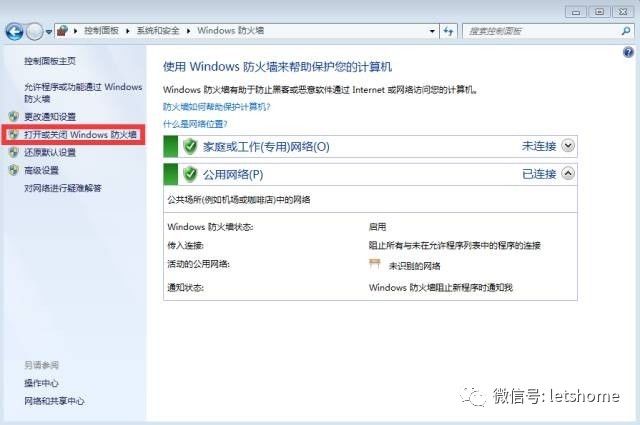Open 什么是网络位置? help link
The image size is (640, 425).
[x=195, y=124]
